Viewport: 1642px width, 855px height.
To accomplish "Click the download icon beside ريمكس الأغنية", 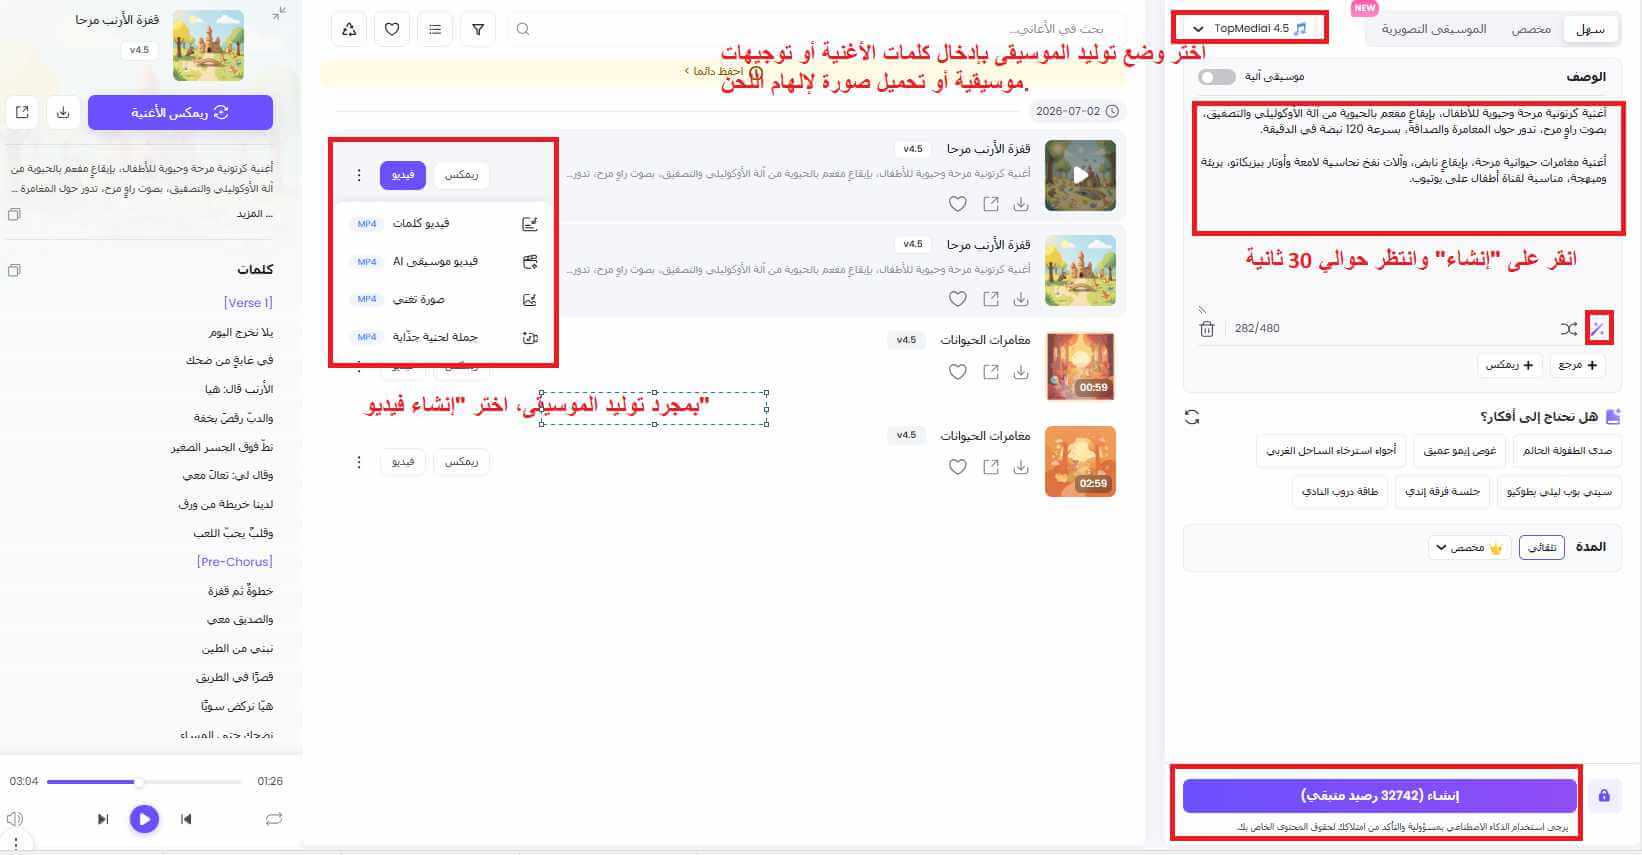I will [63, 113].
